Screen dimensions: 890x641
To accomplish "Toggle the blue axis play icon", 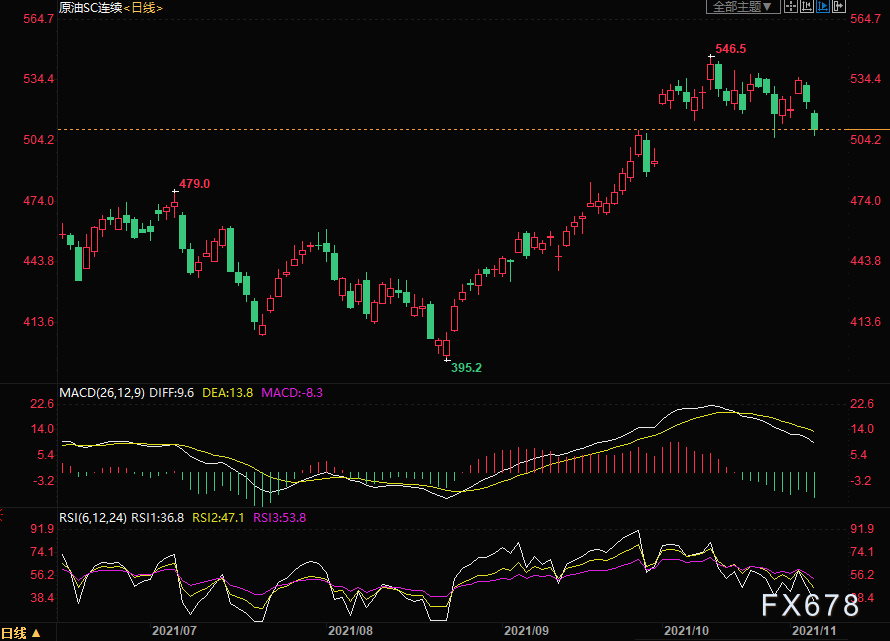I will (x=822, y=7).
